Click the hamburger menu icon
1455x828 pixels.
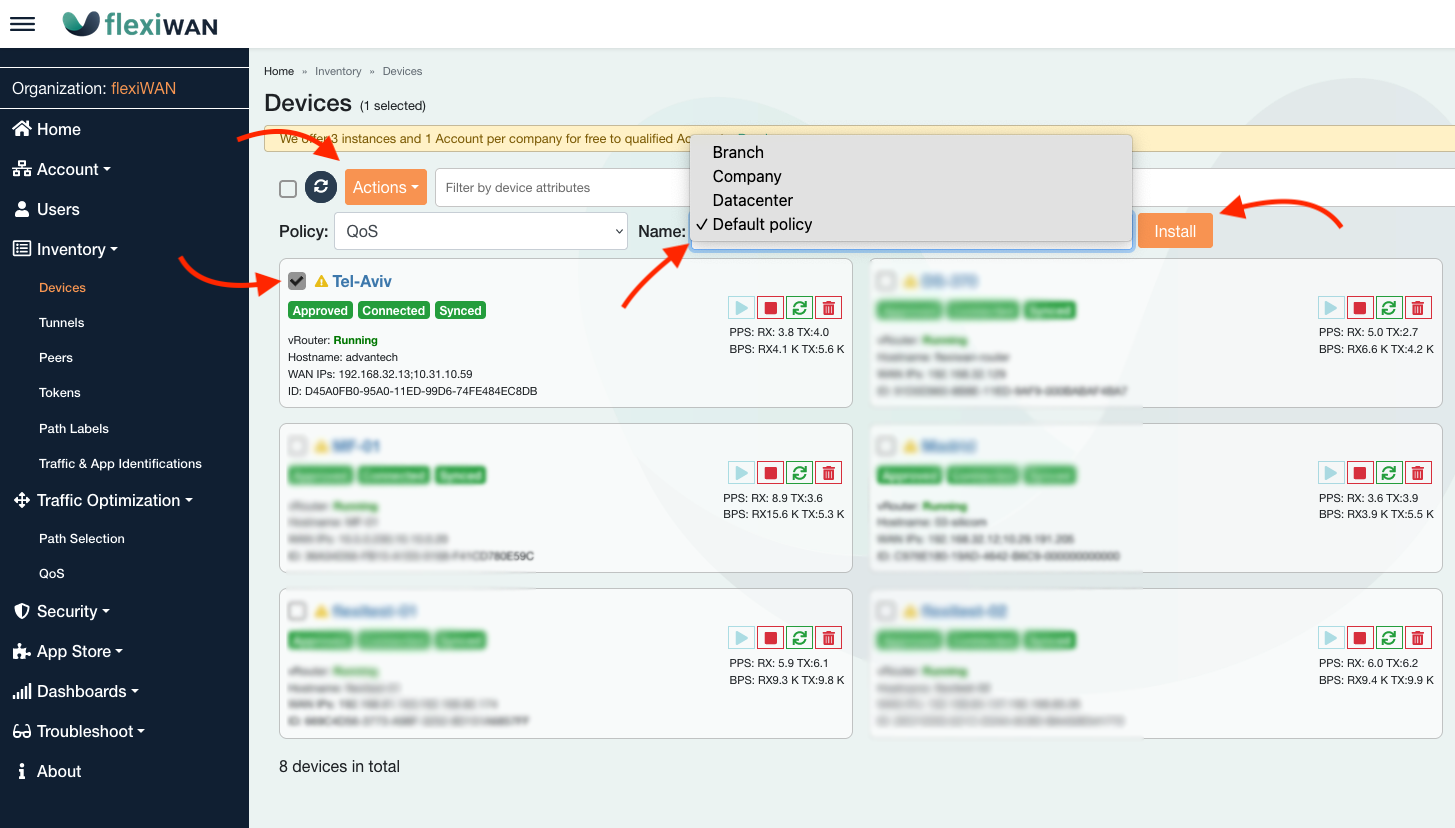point(22,24)
